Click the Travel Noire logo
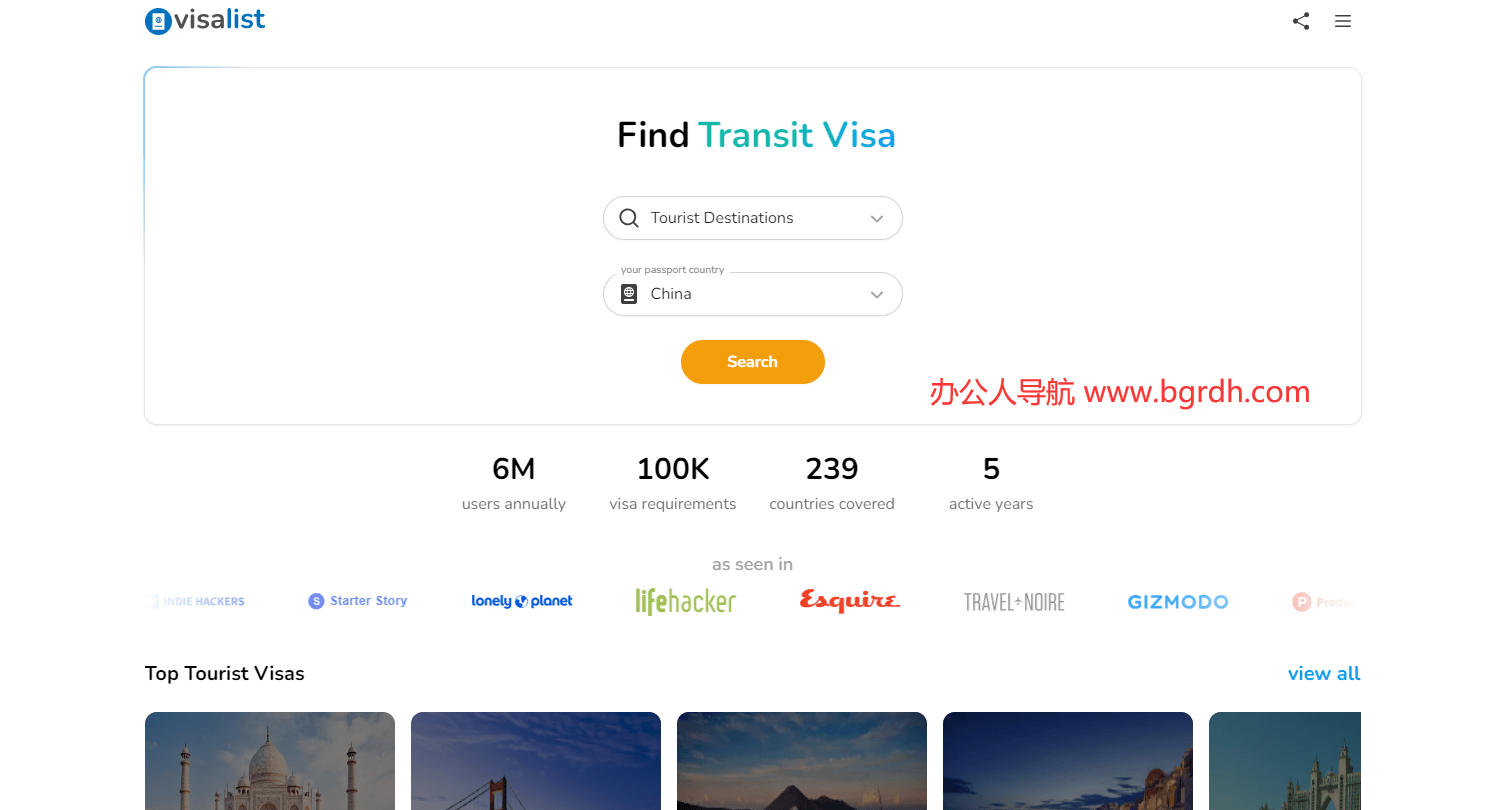1491x810 pixels. (1014, 602)
